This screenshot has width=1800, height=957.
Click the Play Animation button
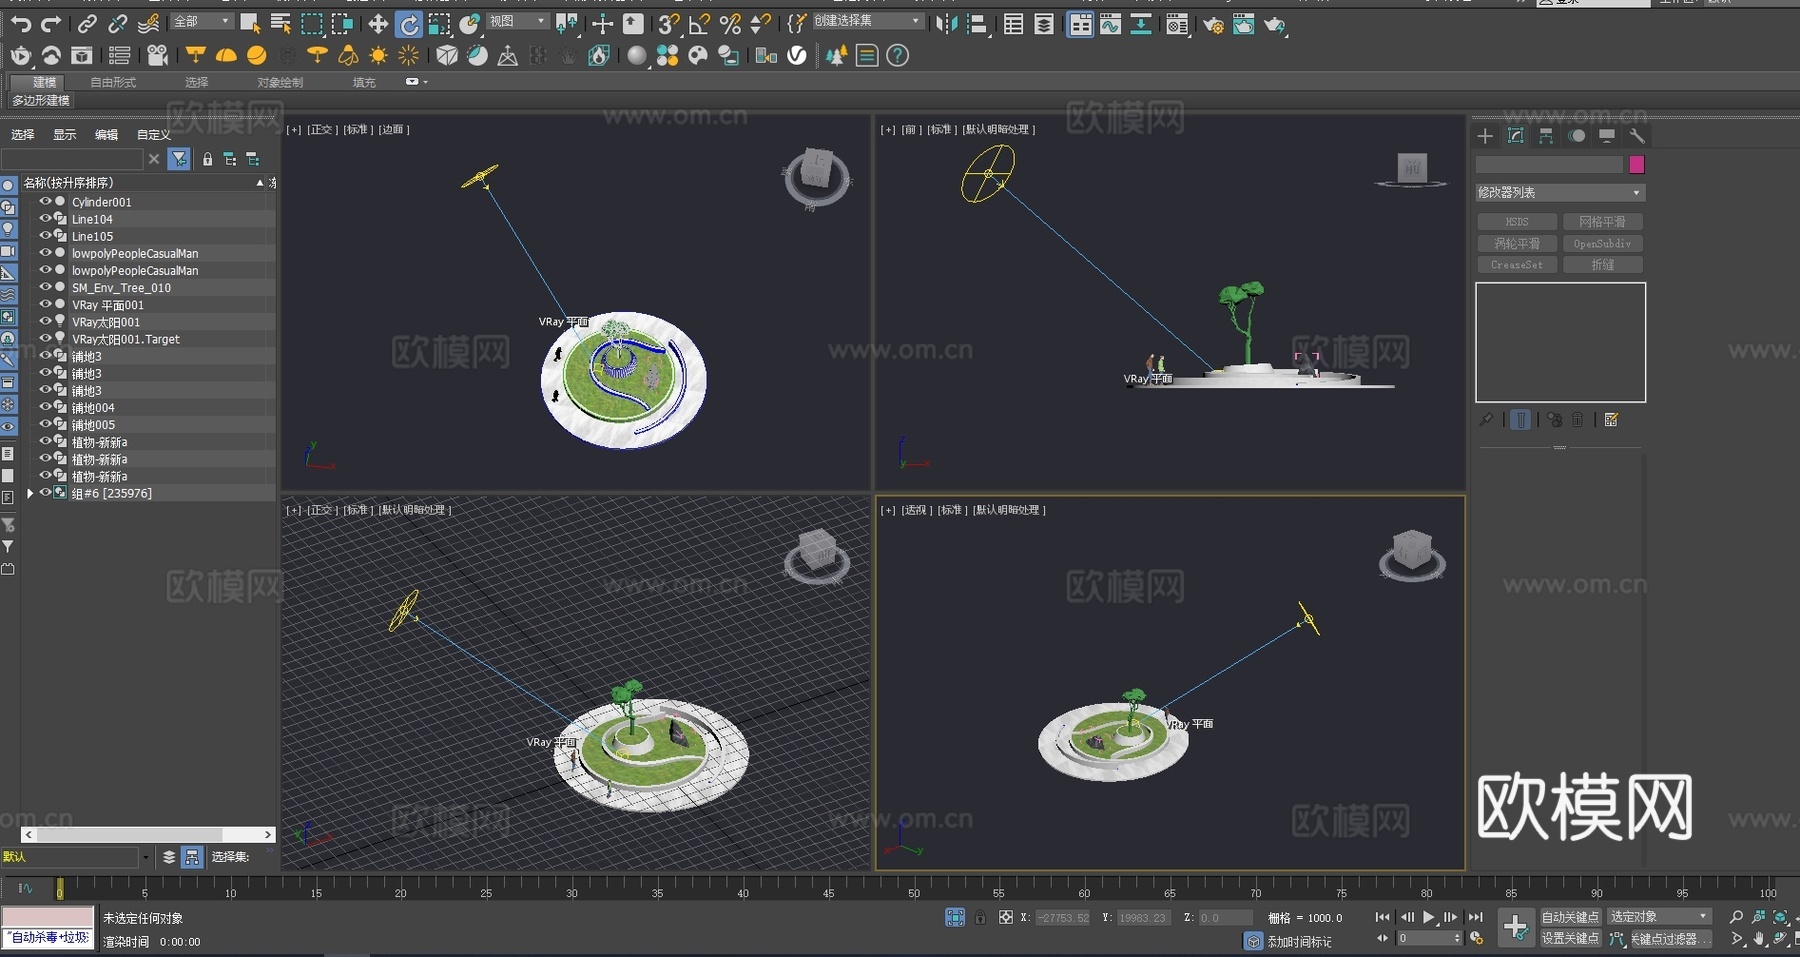[1428, 917]
